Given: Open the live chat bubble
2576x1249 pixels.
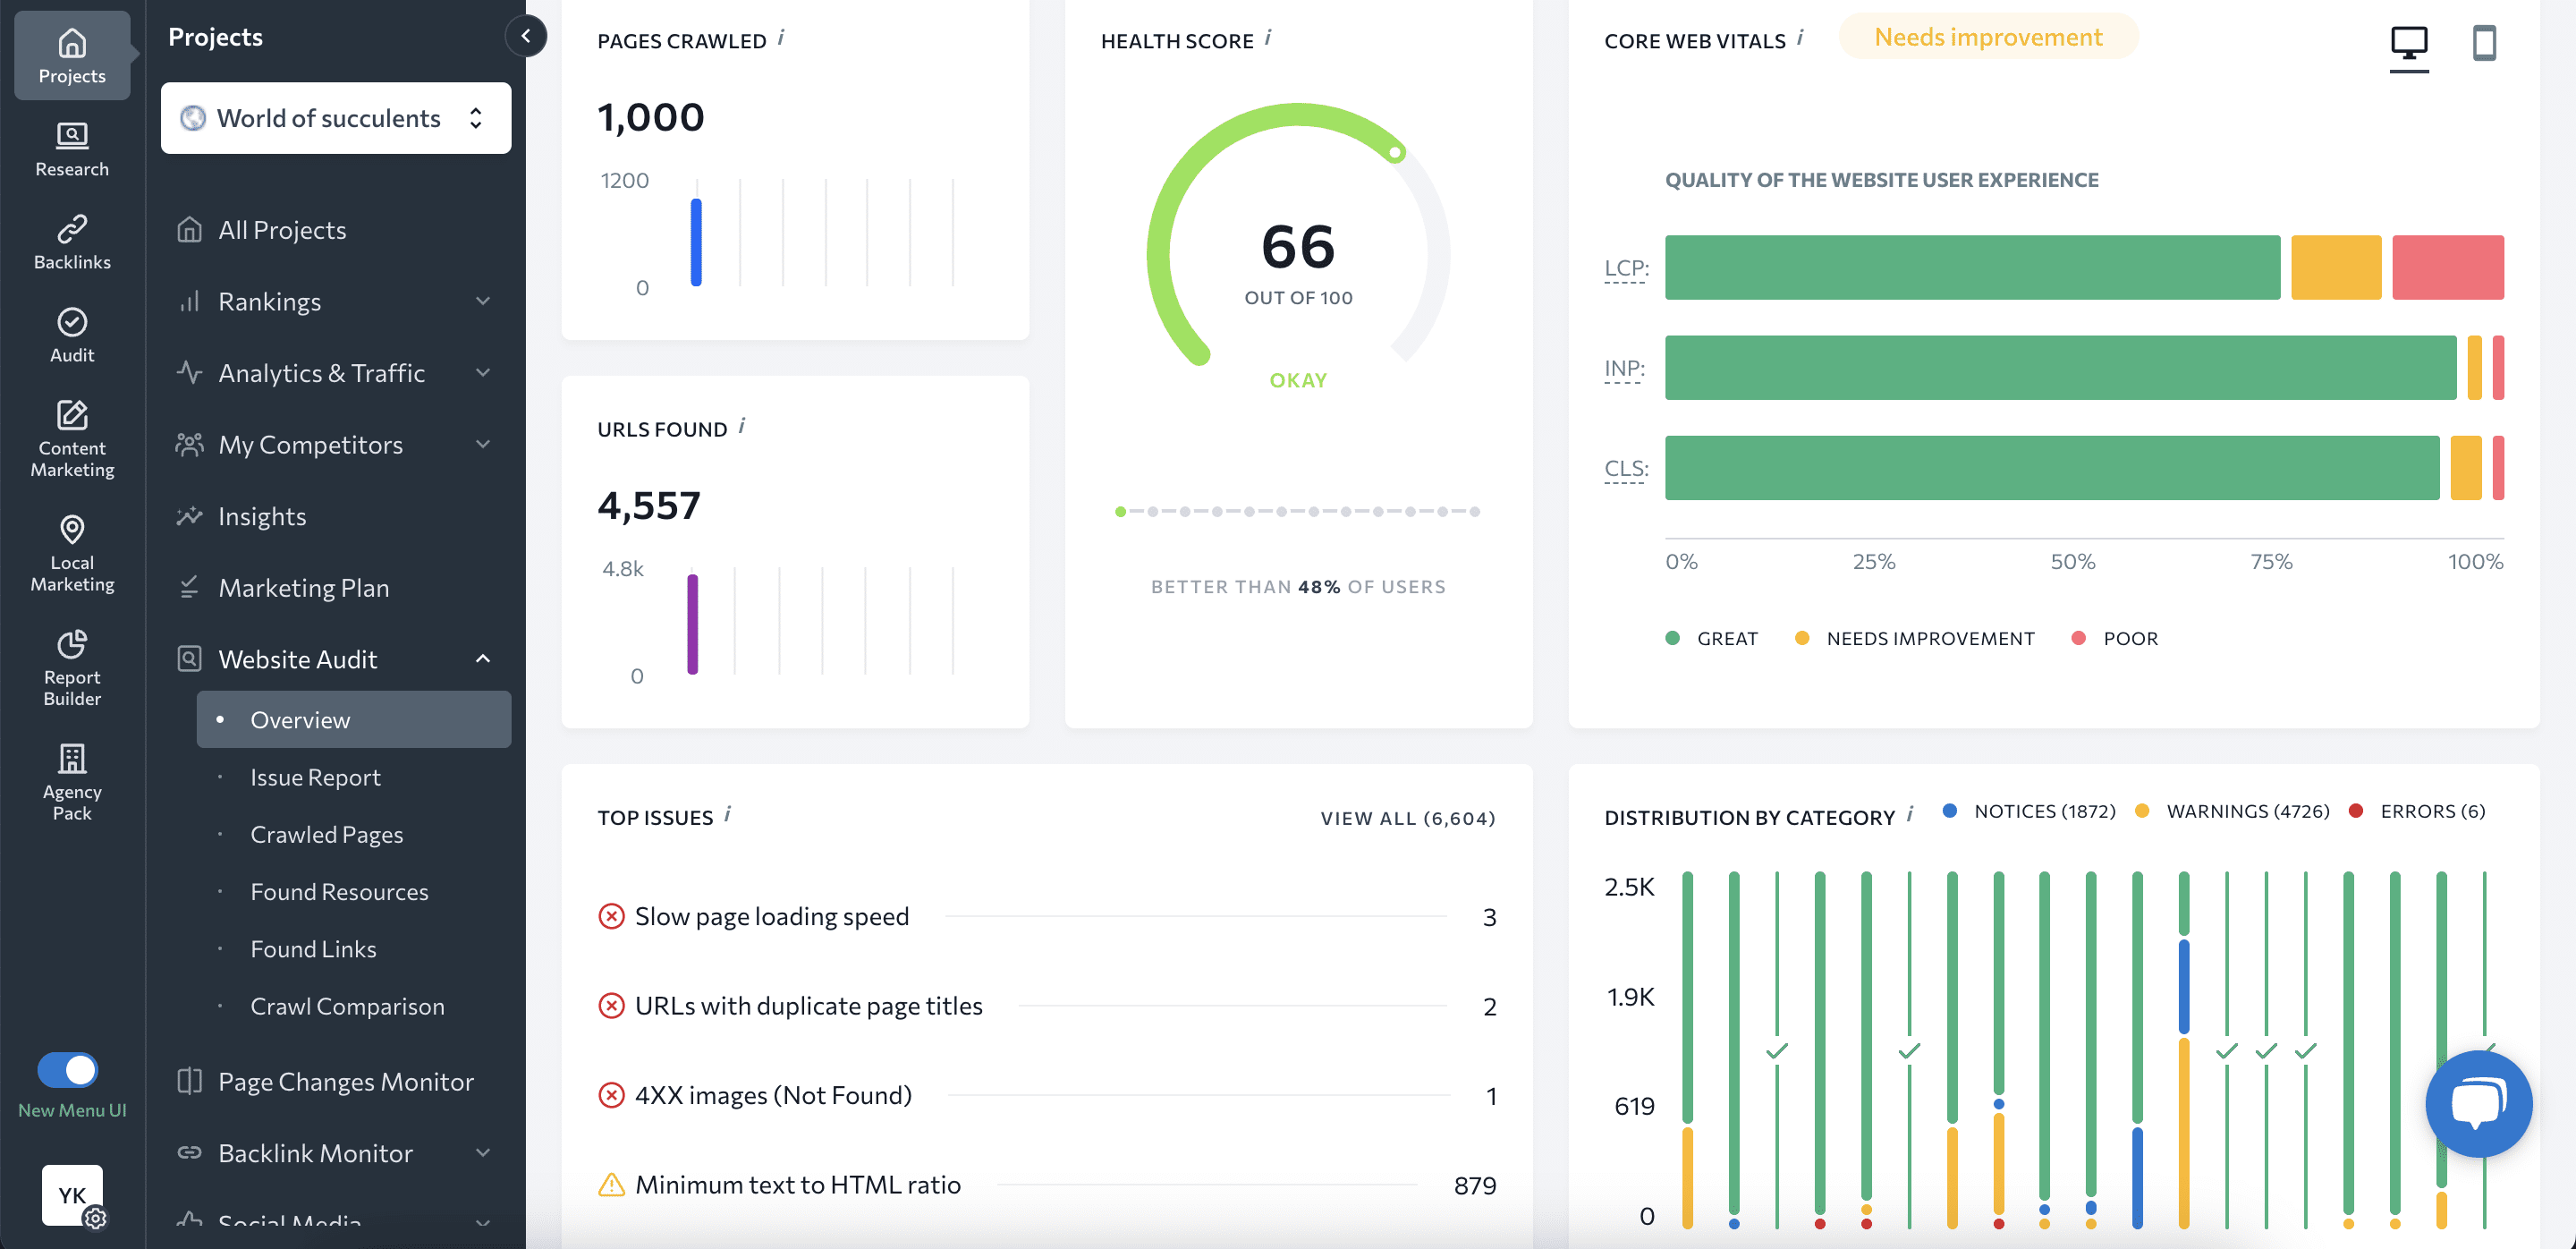Looking at the screenshot, I should 2478,1103.
